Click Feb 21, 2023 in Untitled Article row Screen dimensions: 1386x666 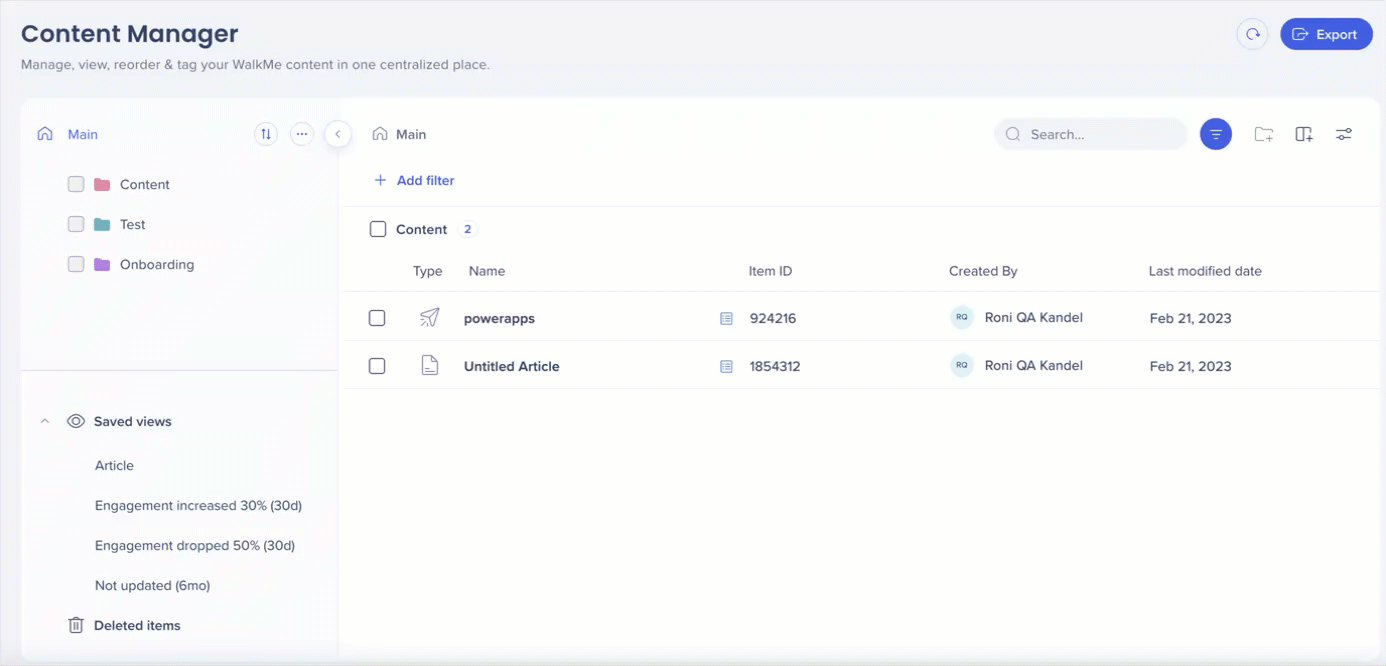[x=1190, y=366]
